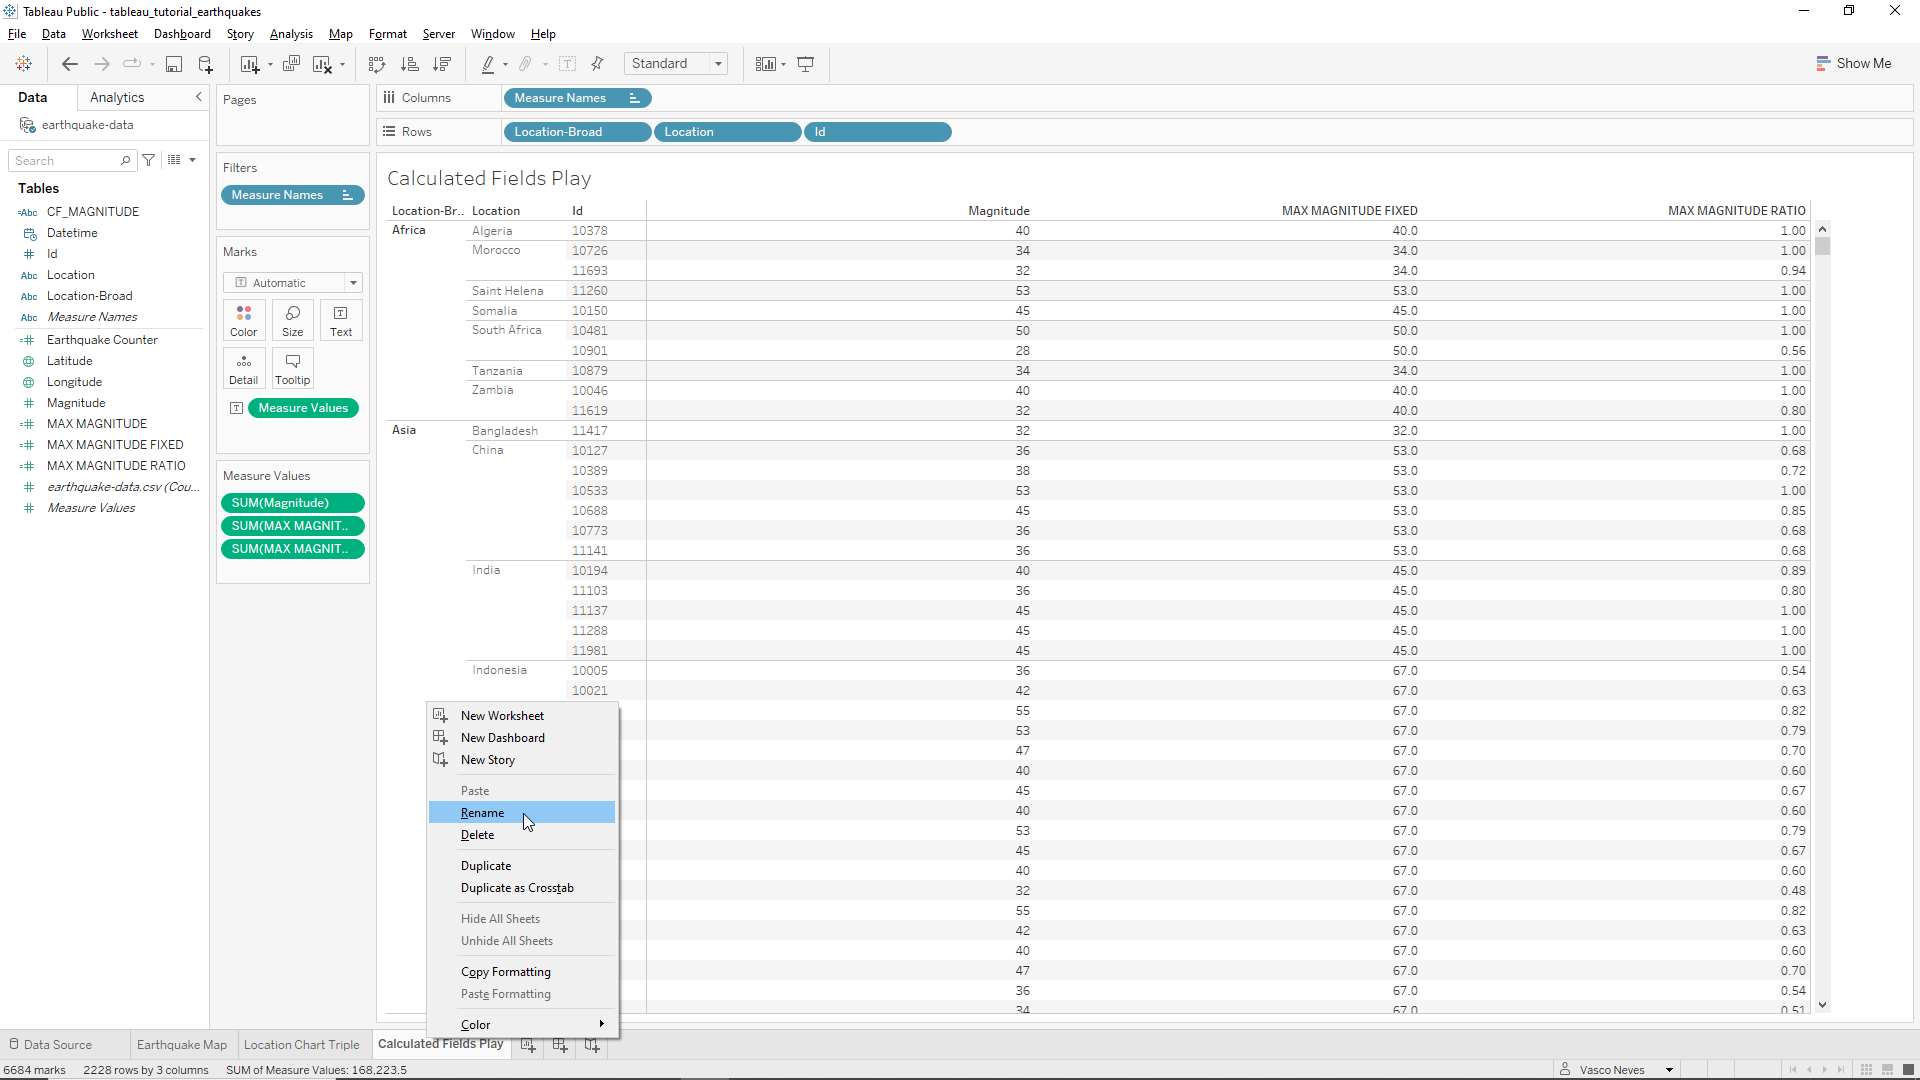The height and width of the screenshot is (1080, 1920).
Task: Choose Duplicate as Crosstab in context menu
Action: point(522,888)
